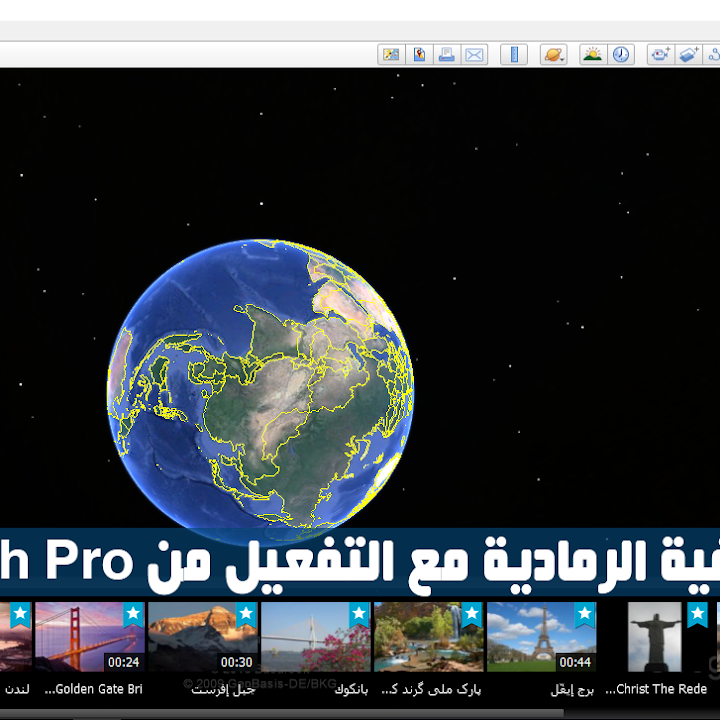The width and height of the screenshot is (720, 720).
Task: Click the 00:30 duration label
Action: (236, 662)
